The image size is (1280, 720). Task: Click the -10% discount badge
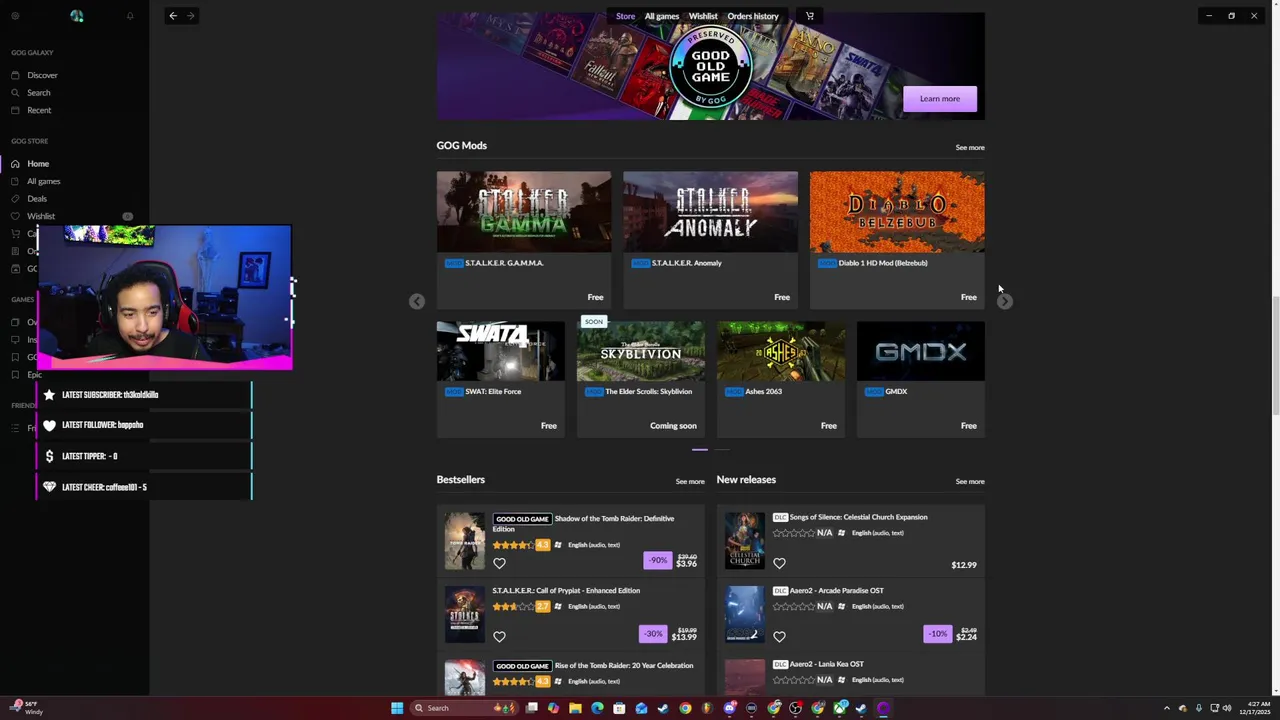(x=937, y=634)
